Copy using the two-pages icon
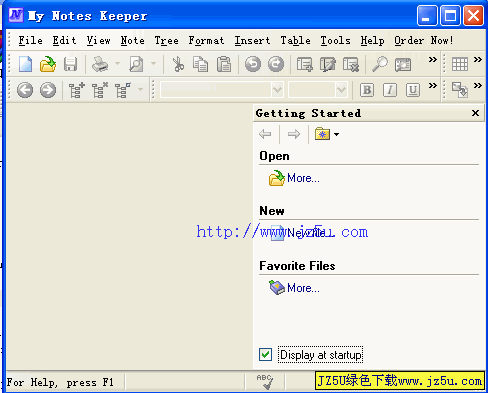Viewport: 488px width, 393px height. (200, 64)
